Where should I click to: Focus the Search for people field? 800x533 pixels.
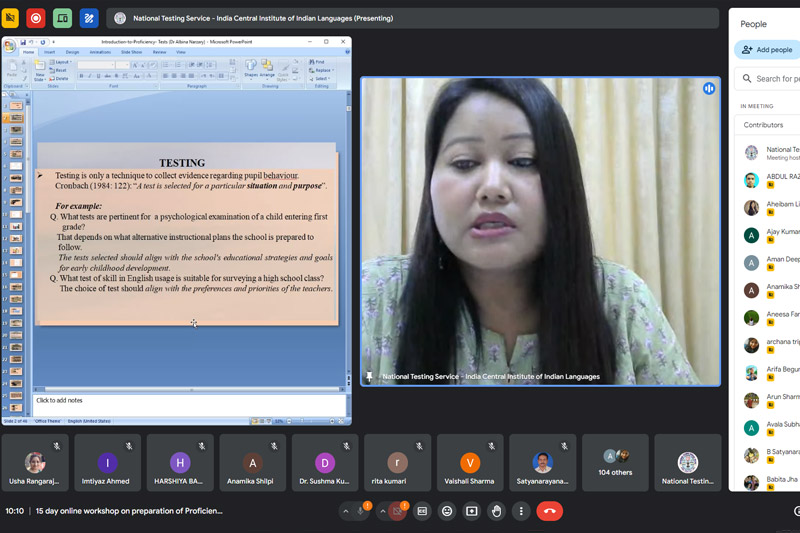pyautogui.click(x=767, y=79)
